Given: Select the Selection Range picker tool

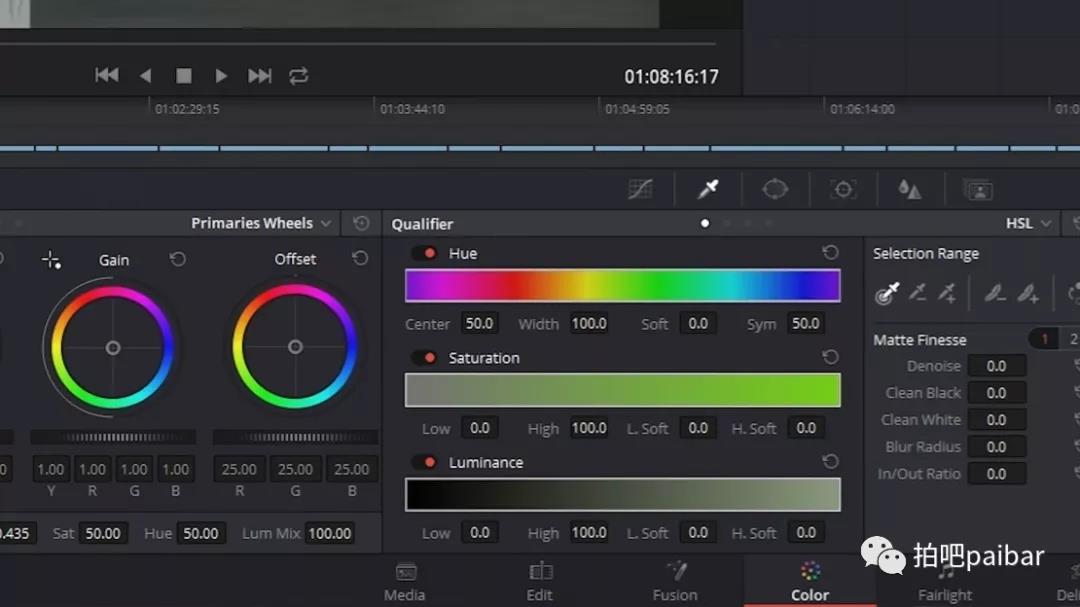Looking at the screenshot, I should point(887,293).
